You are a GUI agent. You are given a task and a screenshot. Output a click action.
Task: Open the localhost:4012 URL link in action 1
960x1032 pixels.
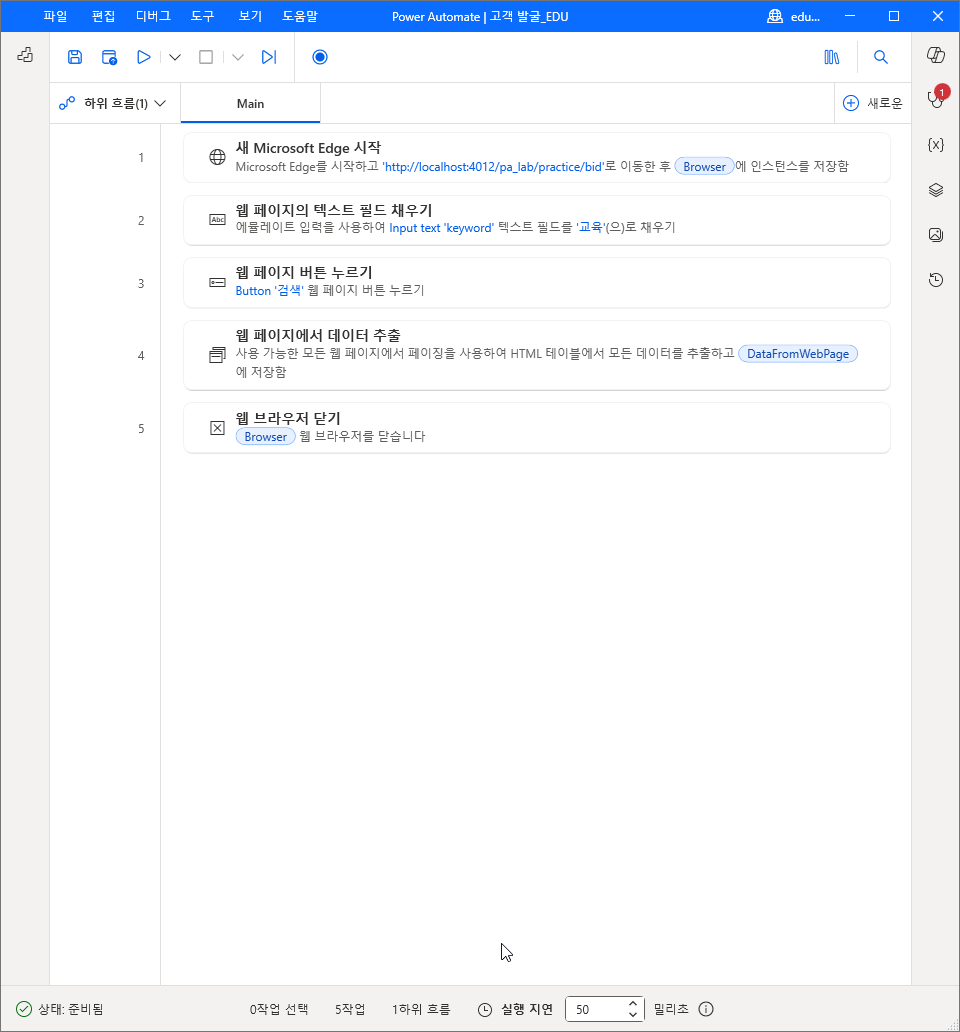pos(493,167)
